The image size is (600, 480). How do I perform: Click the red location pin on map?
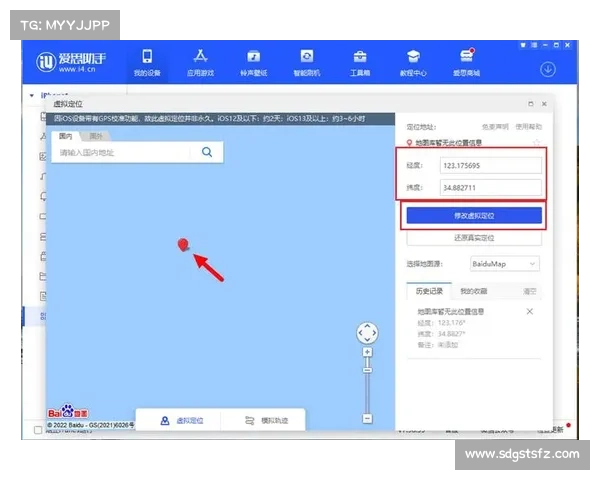tap(183, 245)
